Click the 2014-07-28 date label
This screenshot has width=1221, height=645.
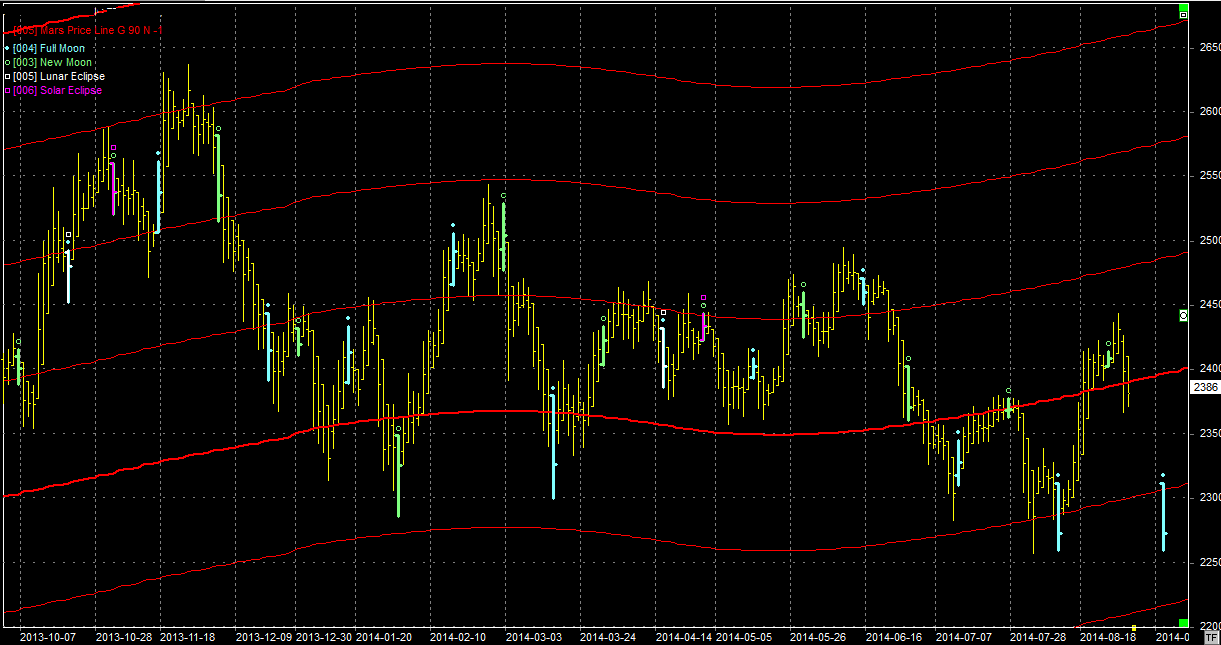coord(1038,636)
